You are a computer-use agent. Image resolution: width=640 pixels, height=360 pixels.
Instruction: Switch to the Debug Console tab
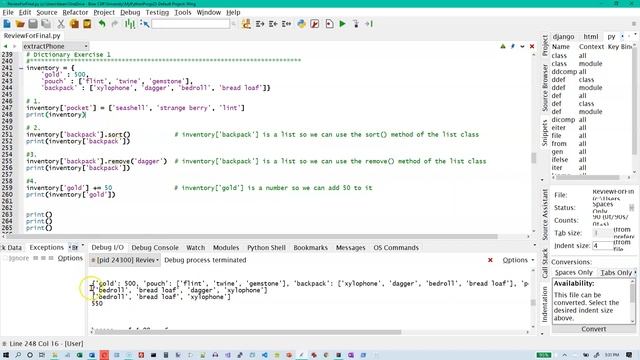point(155,248)
